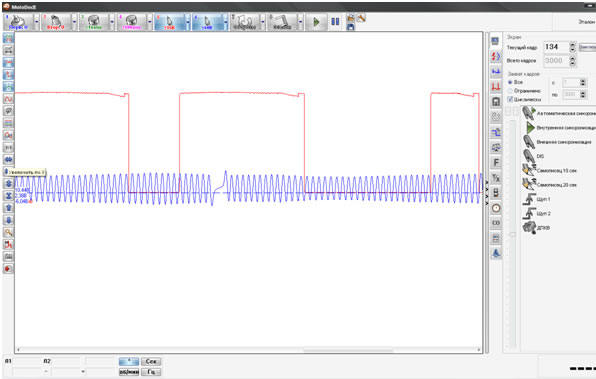Open dropdown arrow beside channel 1 button

point(36,22)
